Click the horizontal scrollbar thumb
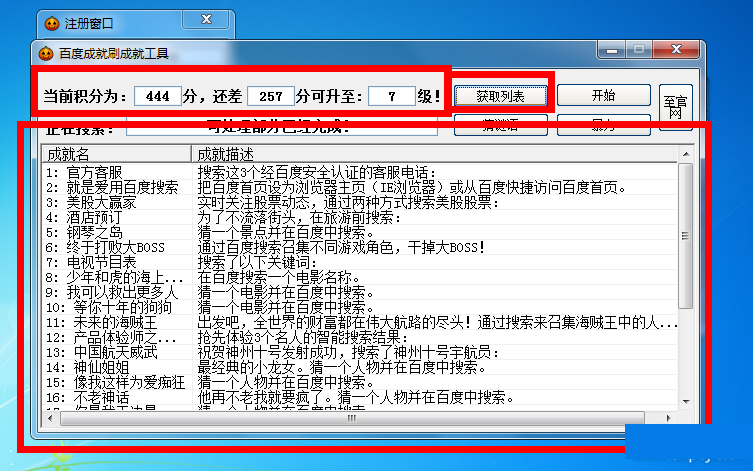This screenshot has height=471, width=753. [x=352, y=418]
